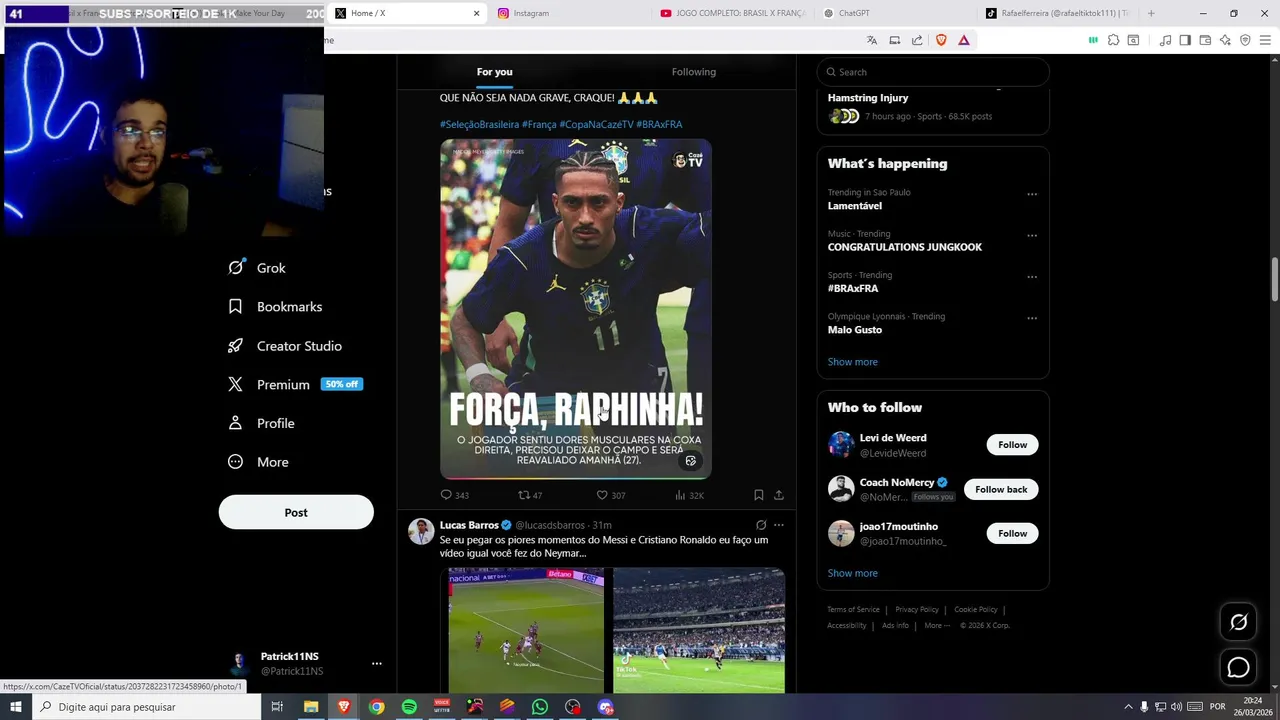Click the Brave Shields lion icon
The image size is (1280, 720).
[x=941, y=40]
